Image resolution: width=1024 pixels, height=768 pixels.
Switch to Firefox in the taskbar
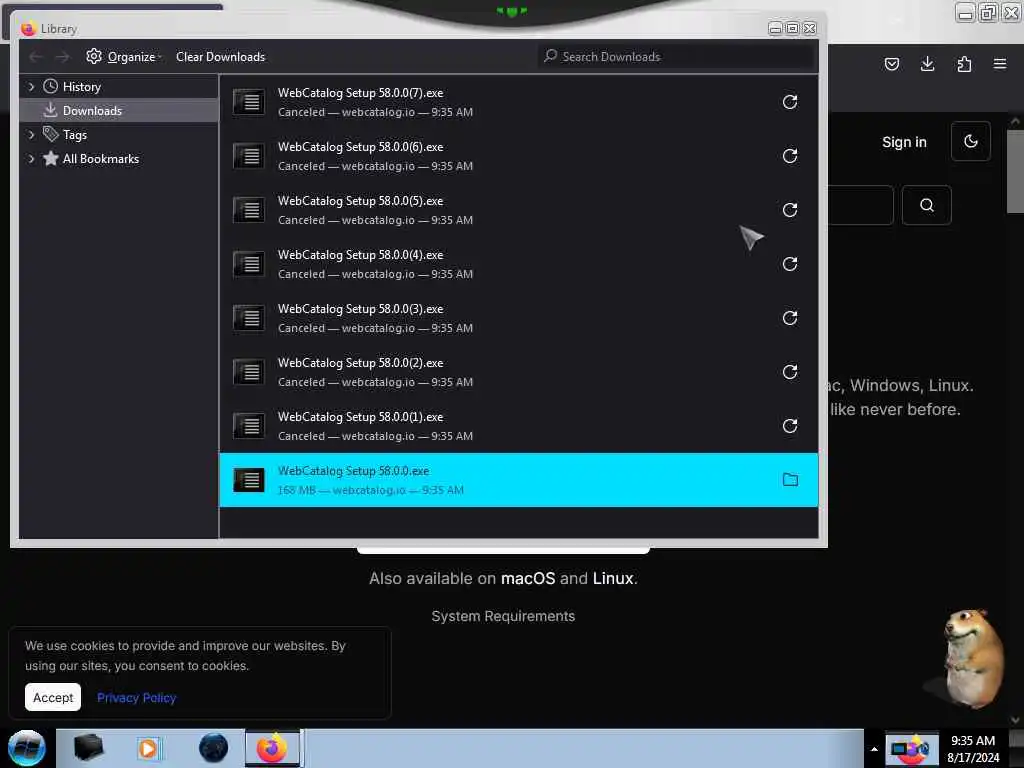tap(272, 748)
